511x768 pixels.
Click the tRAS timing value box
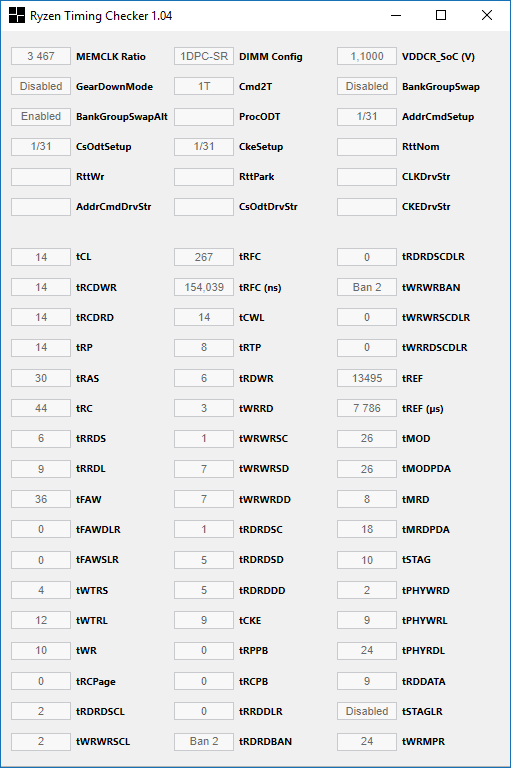41,378
